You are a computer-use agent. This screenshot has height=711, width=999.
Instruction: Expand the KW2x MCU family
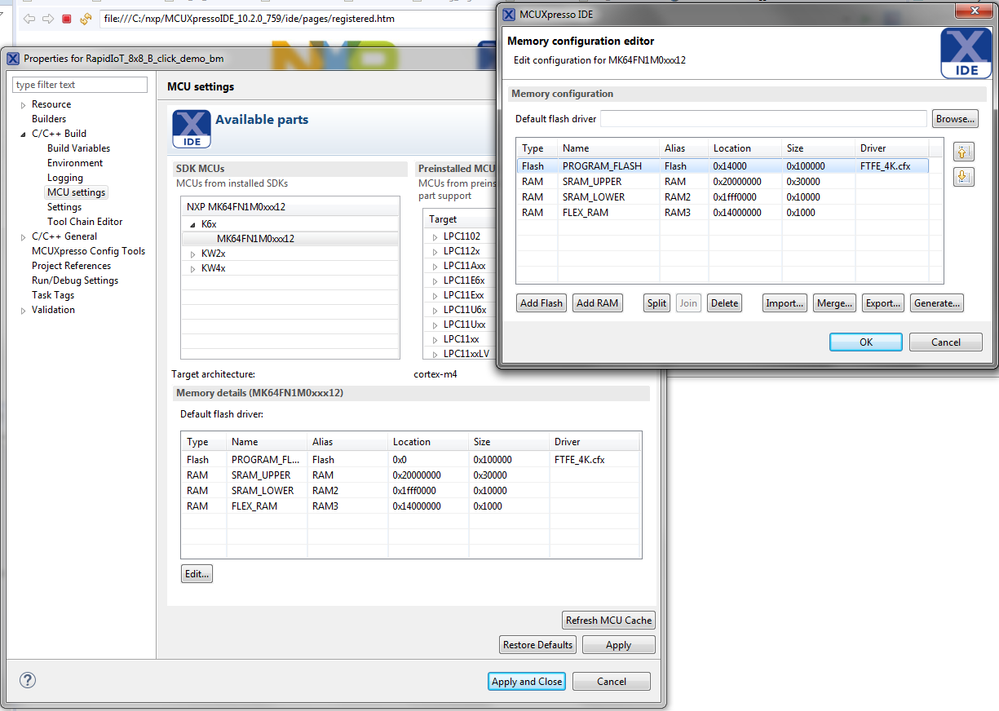click(x=193, y=254)
